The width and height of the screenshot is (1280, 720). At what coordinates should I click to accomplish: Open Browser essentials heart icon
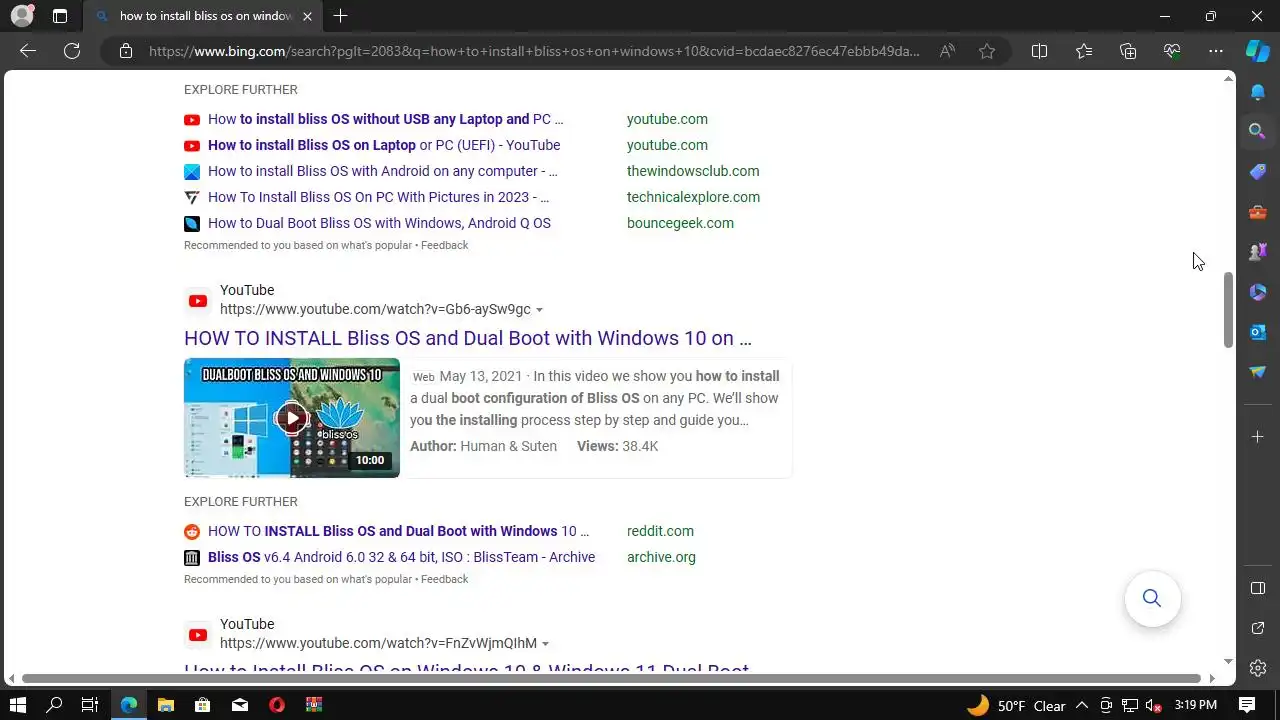tap(1172, 51)
